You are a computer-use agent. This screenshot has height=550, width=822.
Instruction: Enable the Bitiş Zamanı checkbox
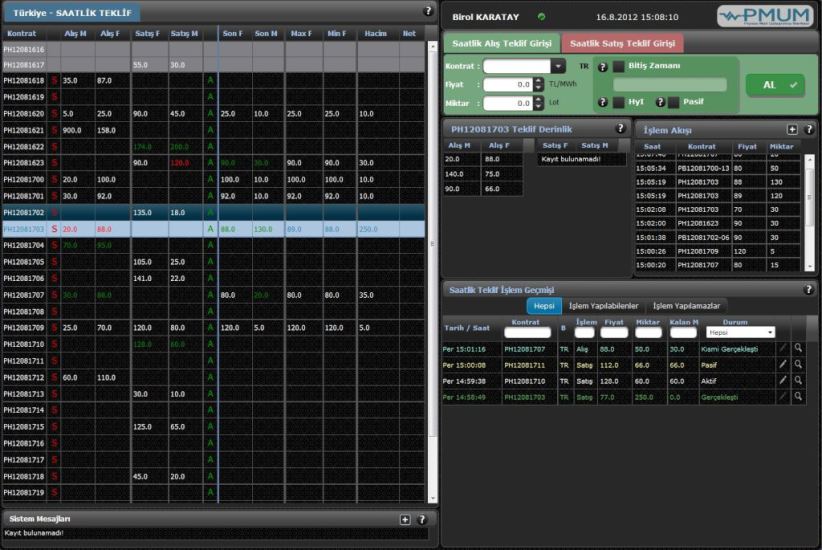(x=619, y=66)
